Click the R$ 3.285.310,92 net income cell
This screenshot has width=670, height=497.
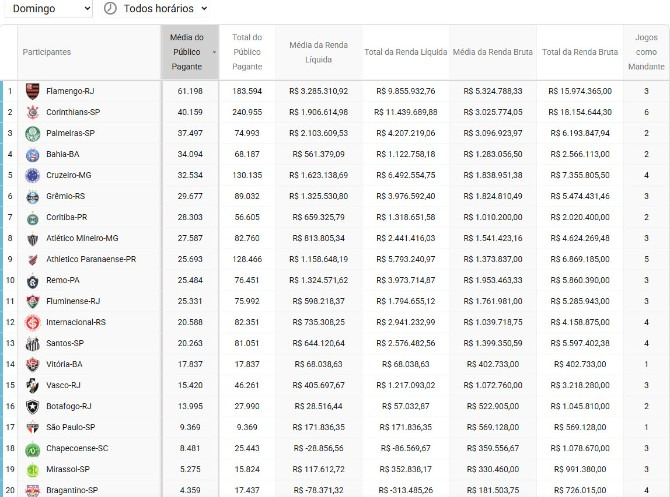(318, 91)
